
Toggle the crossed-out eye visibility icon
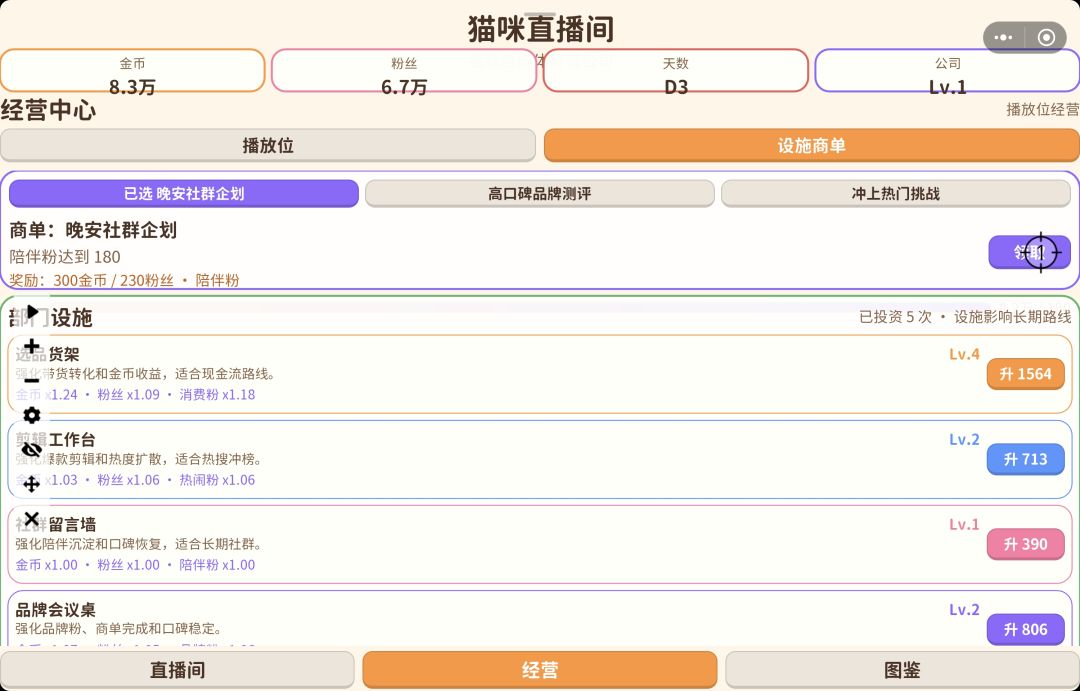(32, 450)
